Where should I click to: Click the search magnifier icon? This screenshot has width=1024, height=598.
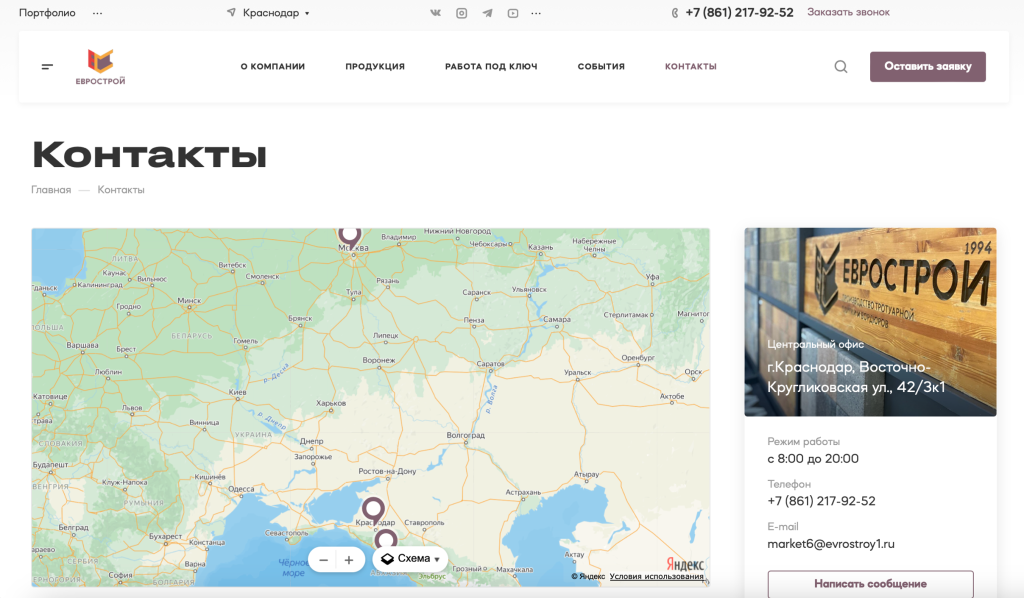[x=841, y=67]
